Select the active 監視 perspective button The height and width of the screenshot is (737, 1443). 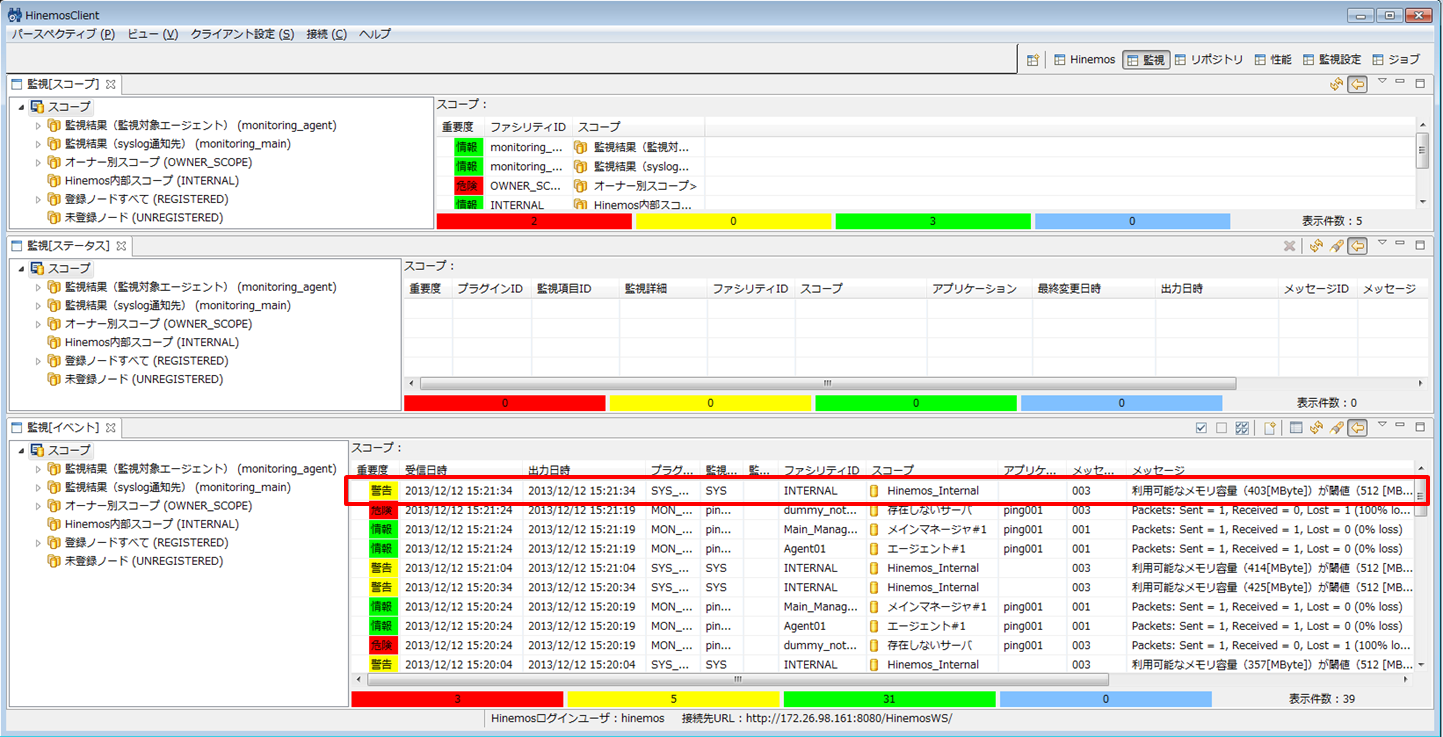click(x=1145, y=60)
